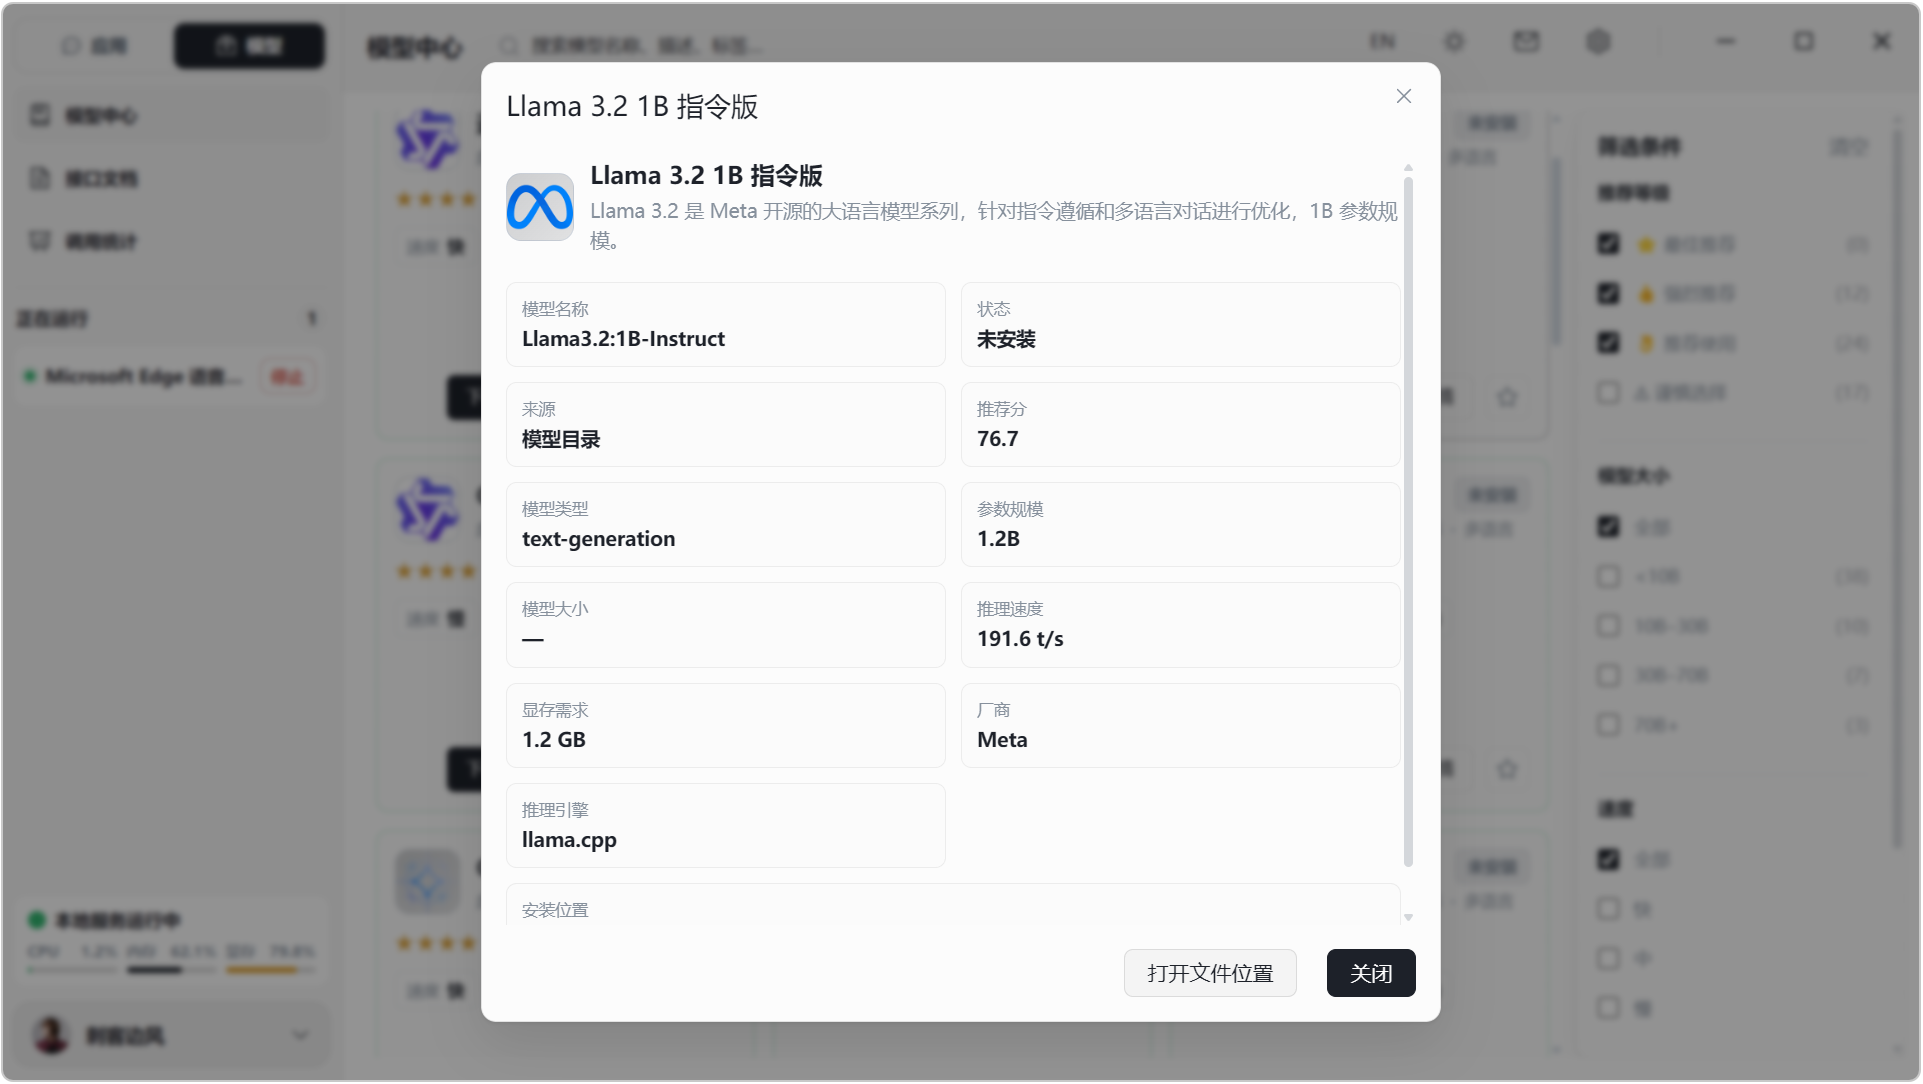The height and width of the screenshot is (1084, 1923).
Task: Switch language with the EN button
Action: tap(1383, 42)
